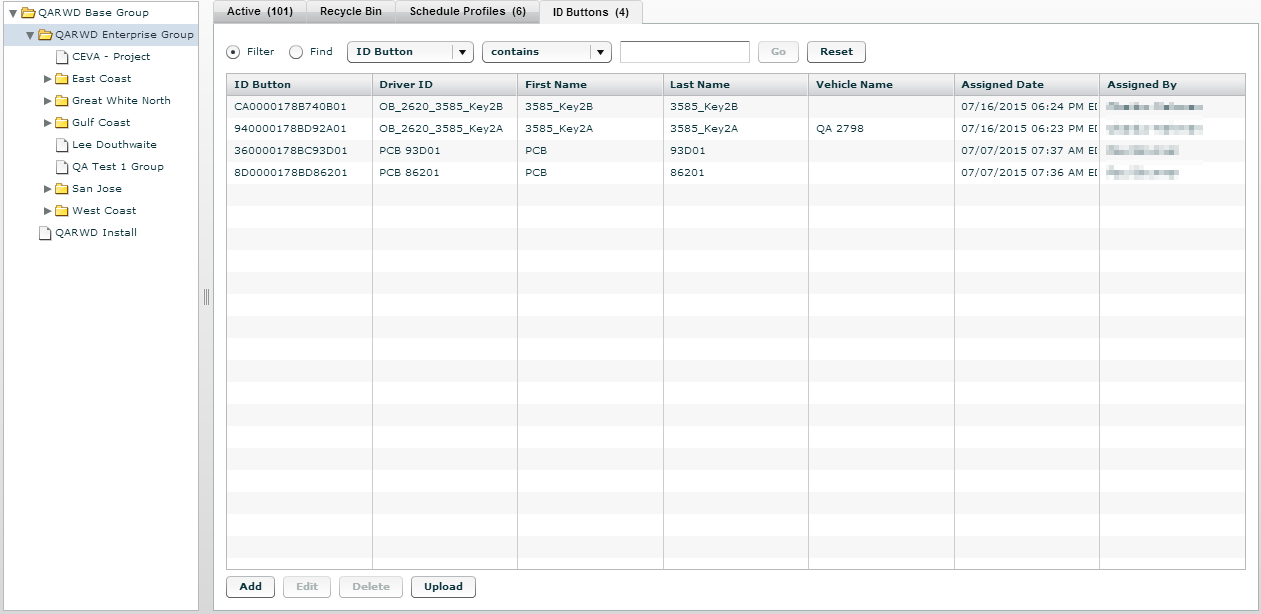Click the QA Test 1 Group document icon
Screen dimensions: 1261x614
[60, 166]
